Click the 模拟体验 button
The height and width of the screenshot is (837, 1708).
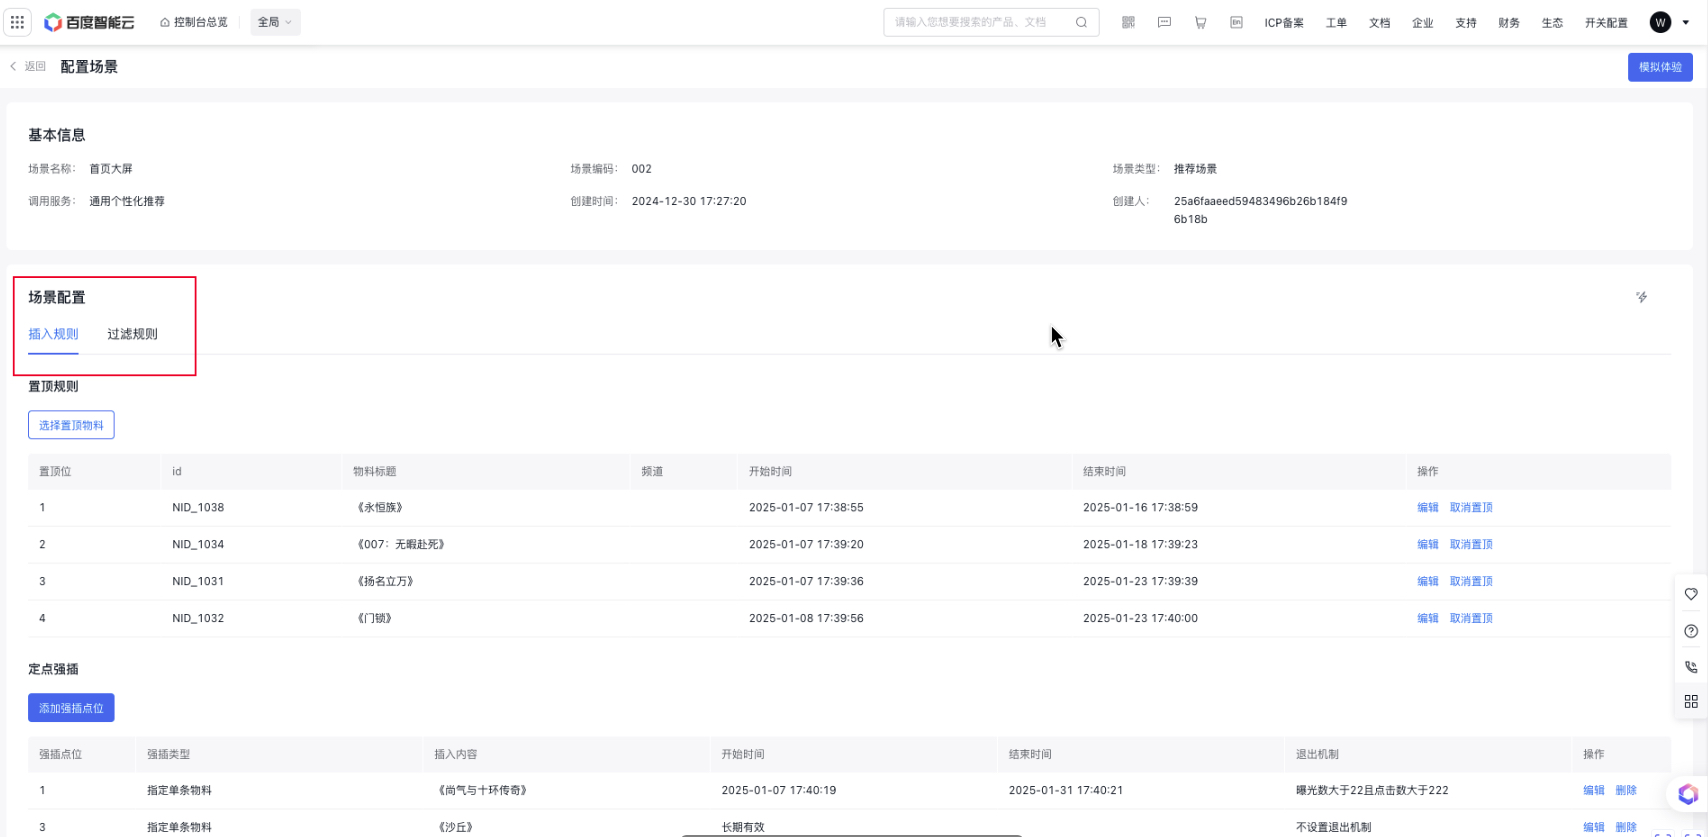pos(1660,67)
